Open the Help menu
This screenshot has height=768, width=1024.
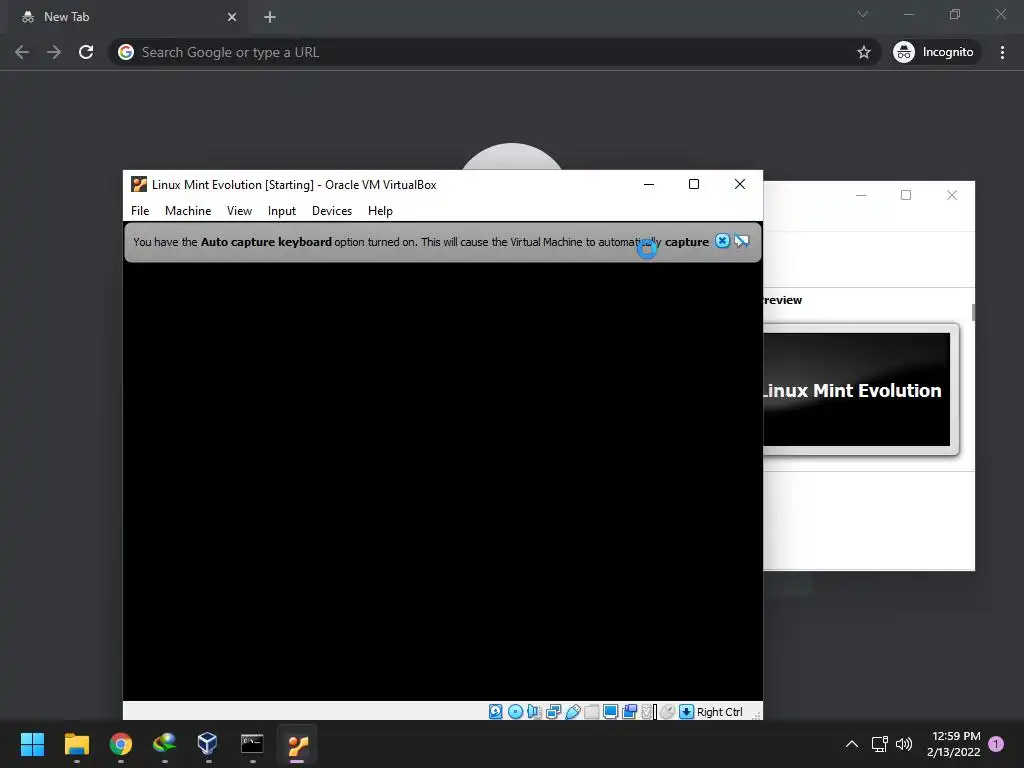(x=380, y=211)
